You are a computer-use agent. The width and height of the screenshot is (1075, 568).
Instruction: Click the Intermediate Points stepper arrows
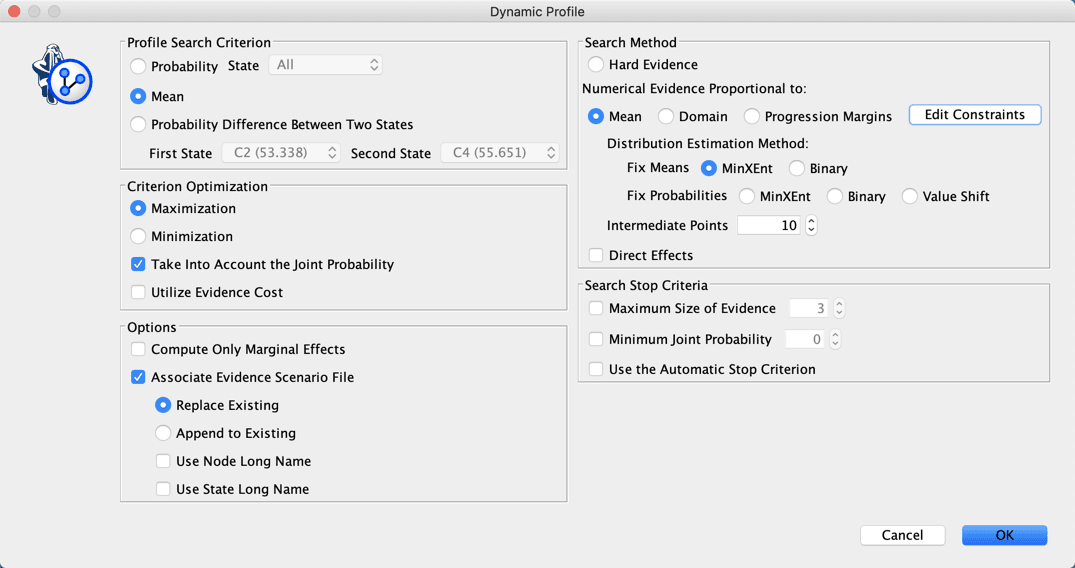coord(811,225)
